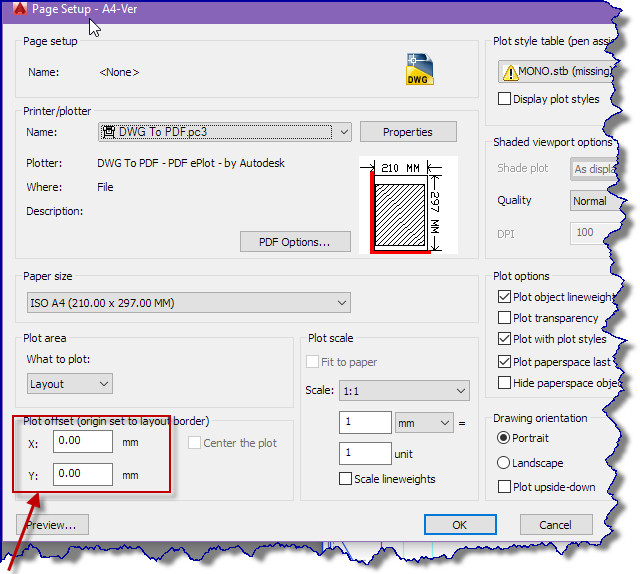Click the 'Shaded viewport options' group label

552,142
